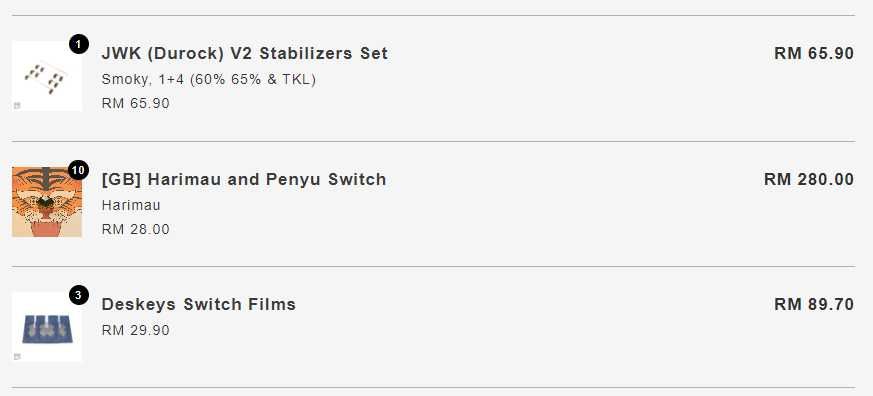Click the quantity badge showing 3
873x396 pixels.
point(79,295)
